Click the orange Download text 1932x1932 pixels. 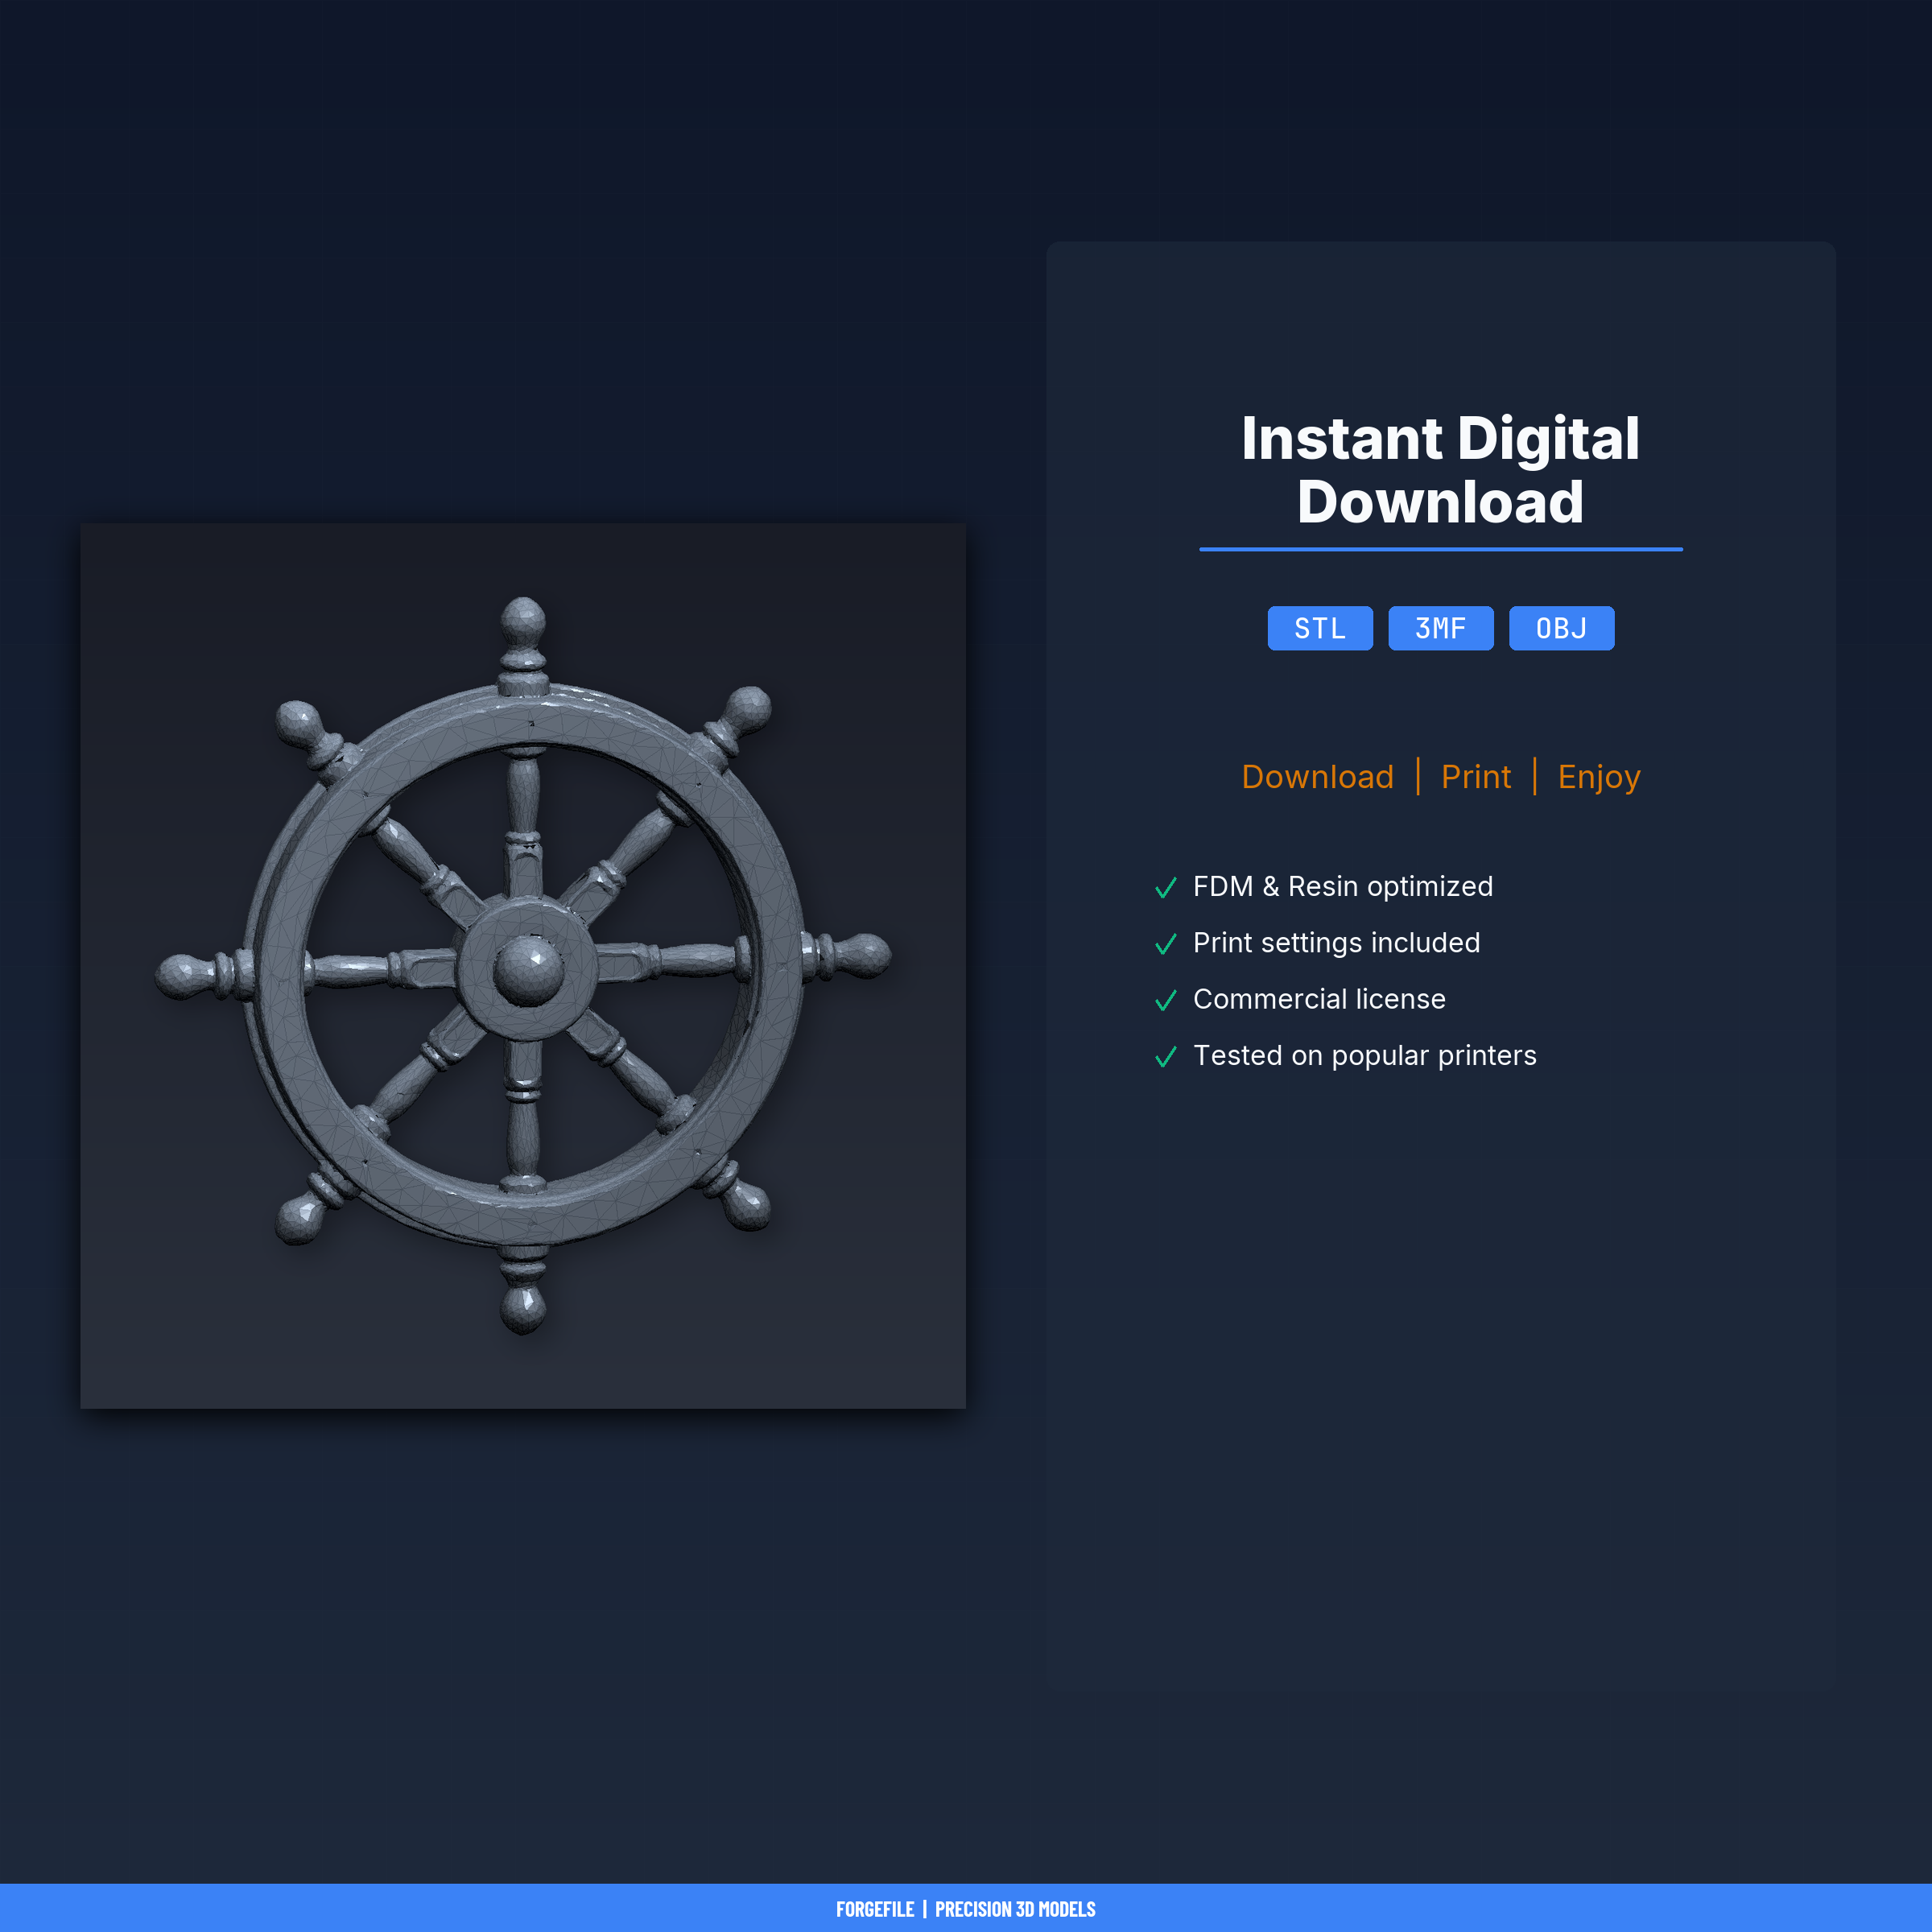[x=1317, y=777]
